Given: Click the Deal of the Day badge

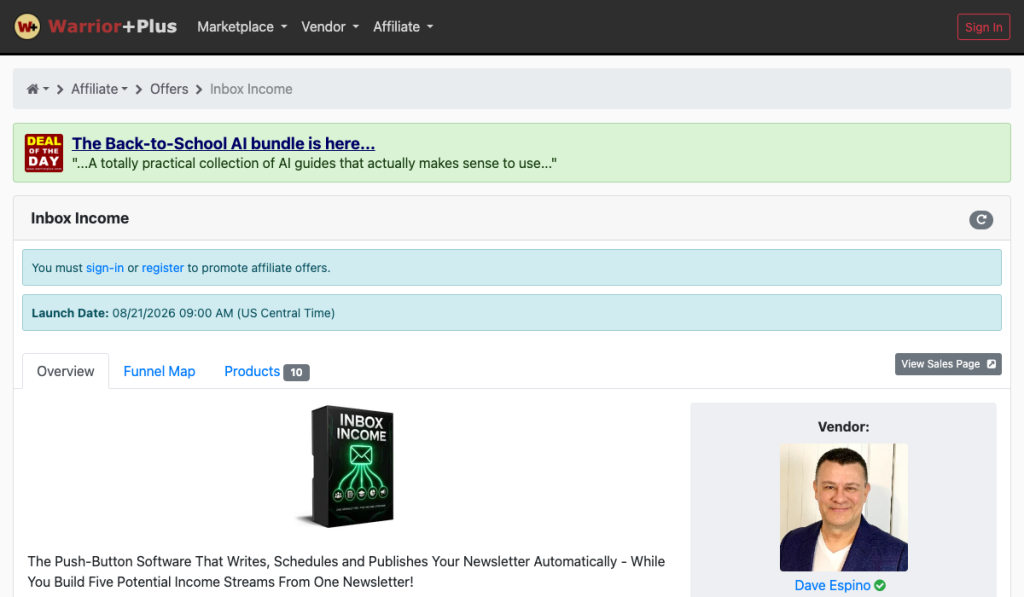Looking at the screenshot, I should (44, 153).
